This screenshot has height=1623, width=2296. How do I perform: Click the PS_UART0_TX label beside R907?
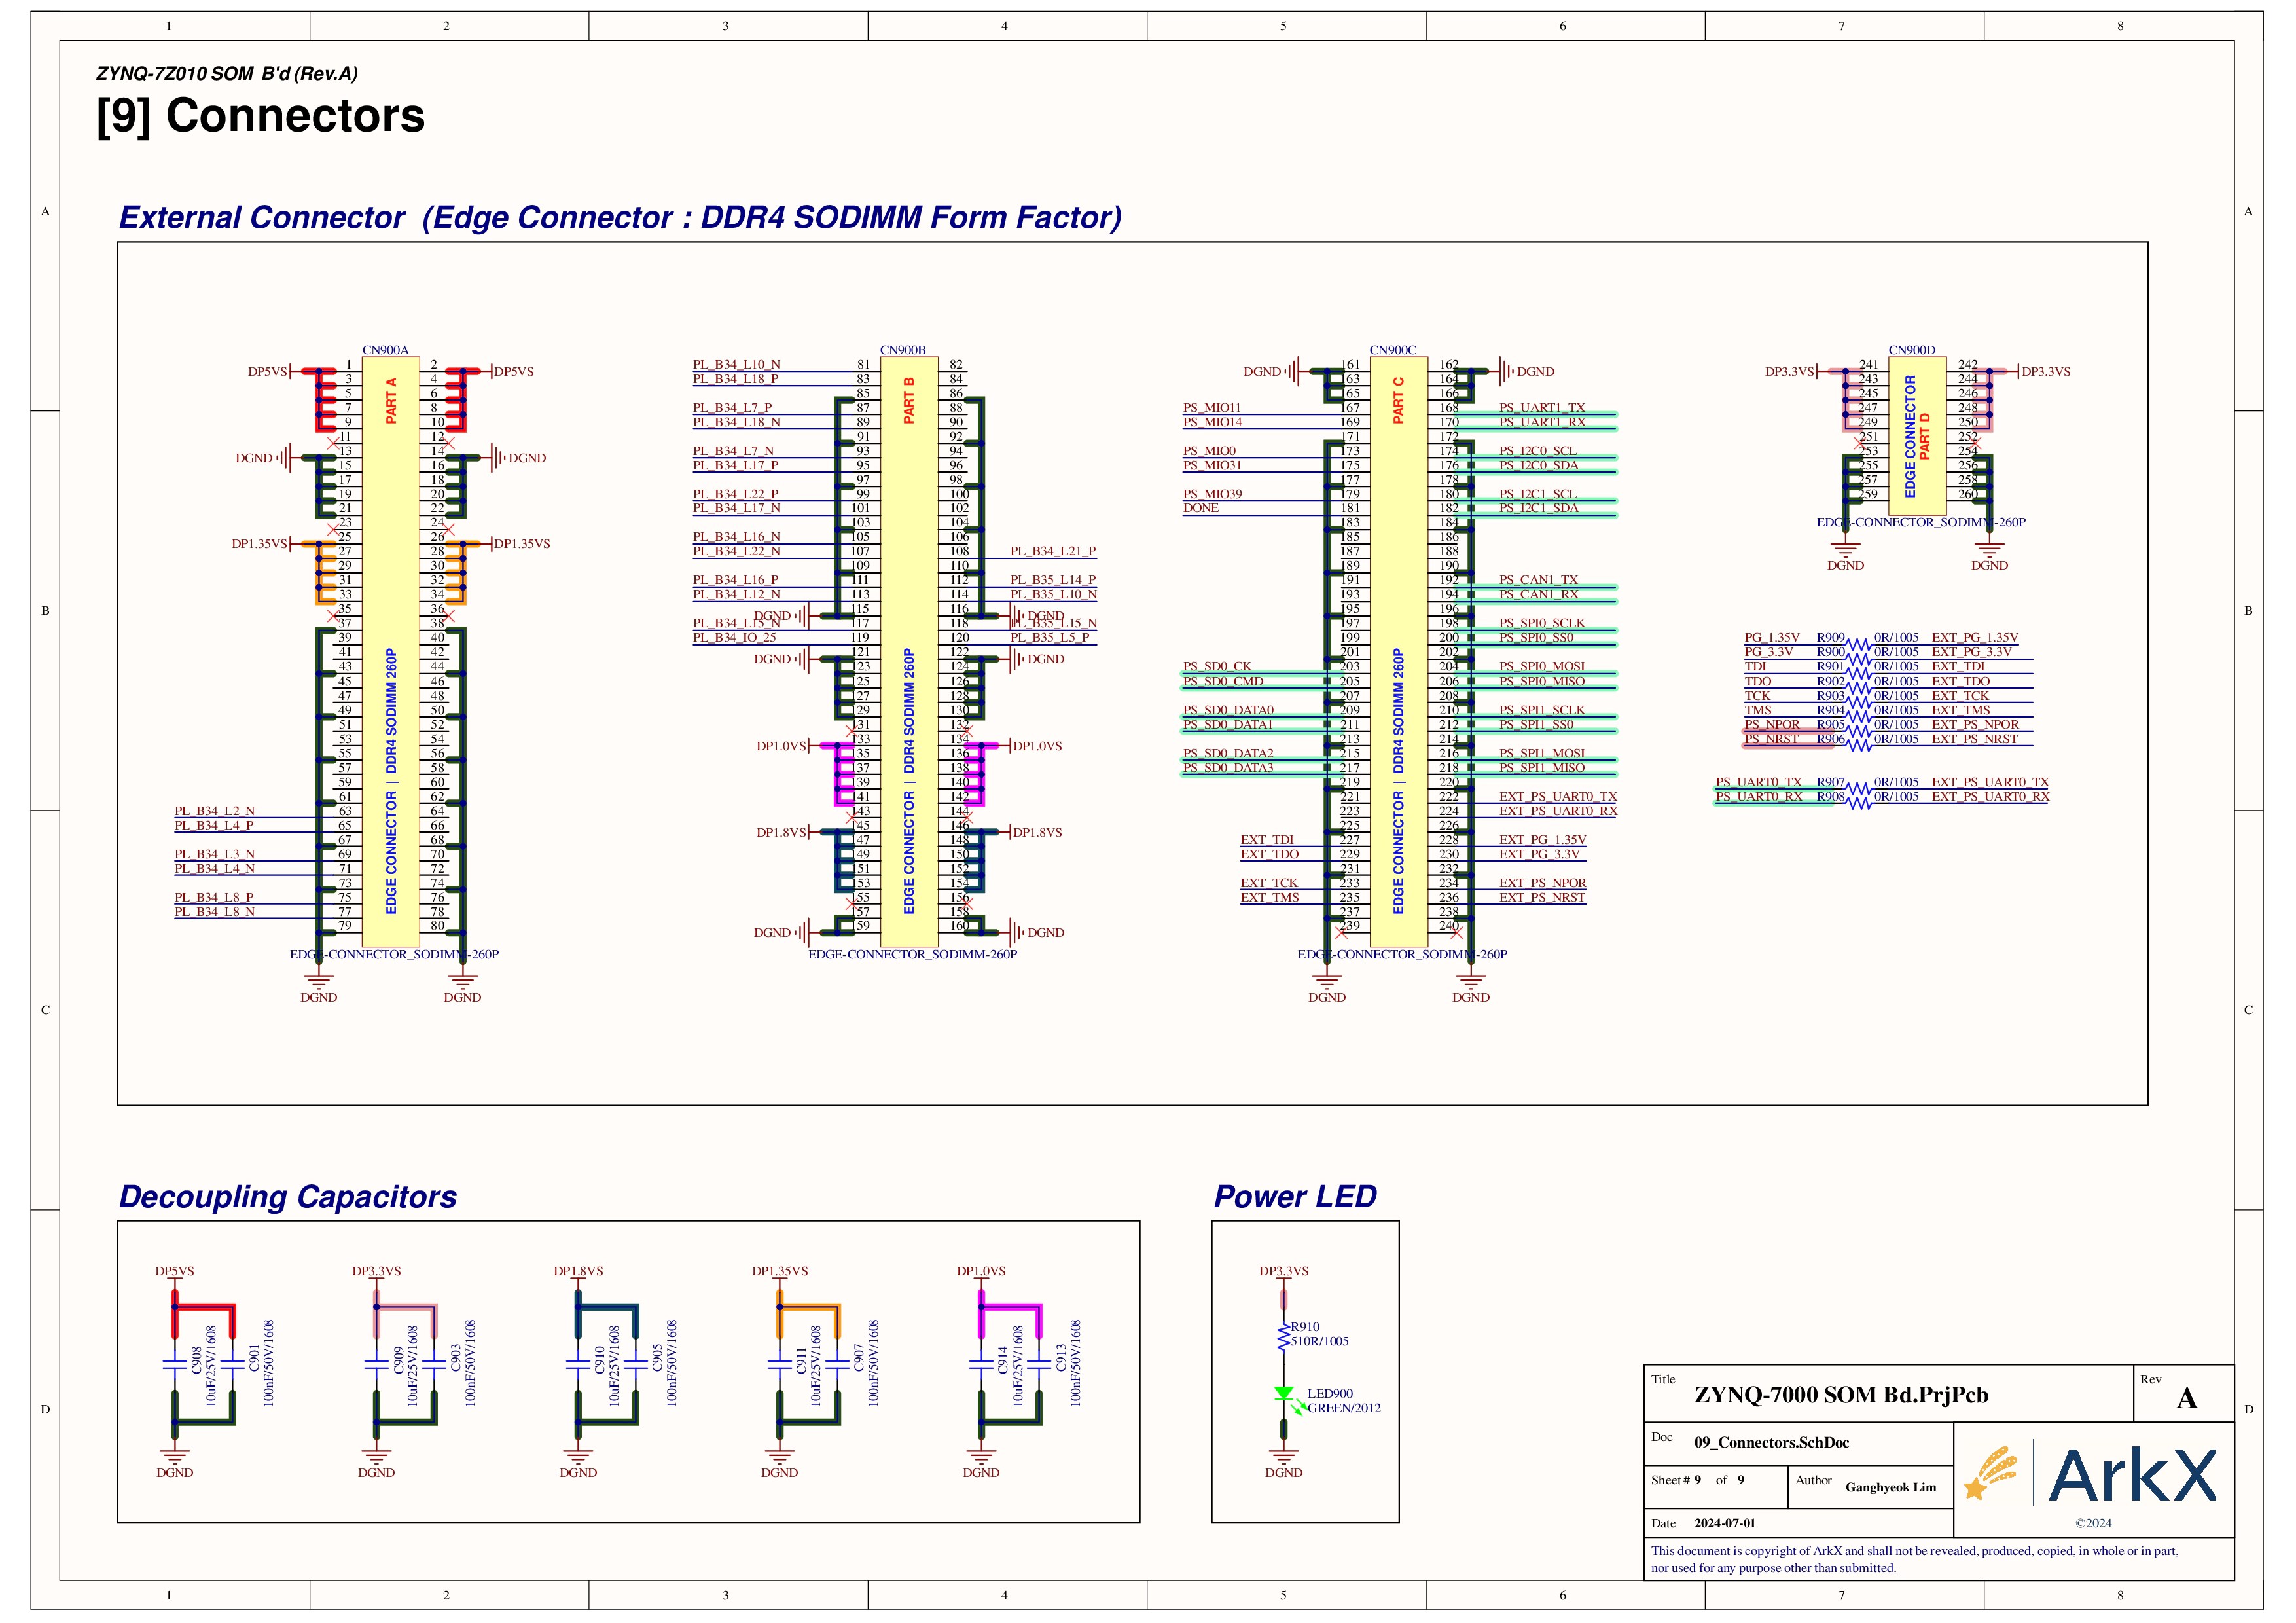[x=1759, y=782]
